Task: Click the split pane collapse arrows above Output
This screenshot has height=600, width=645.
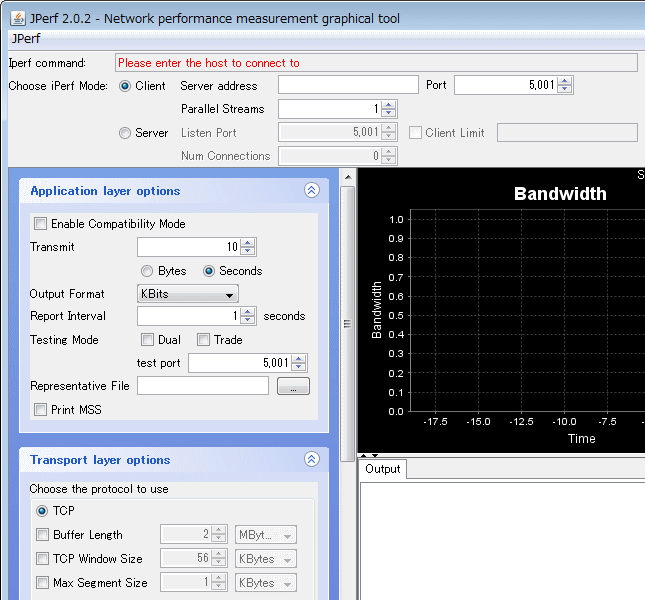Action: pyautogui.click(x=369, y=455)
